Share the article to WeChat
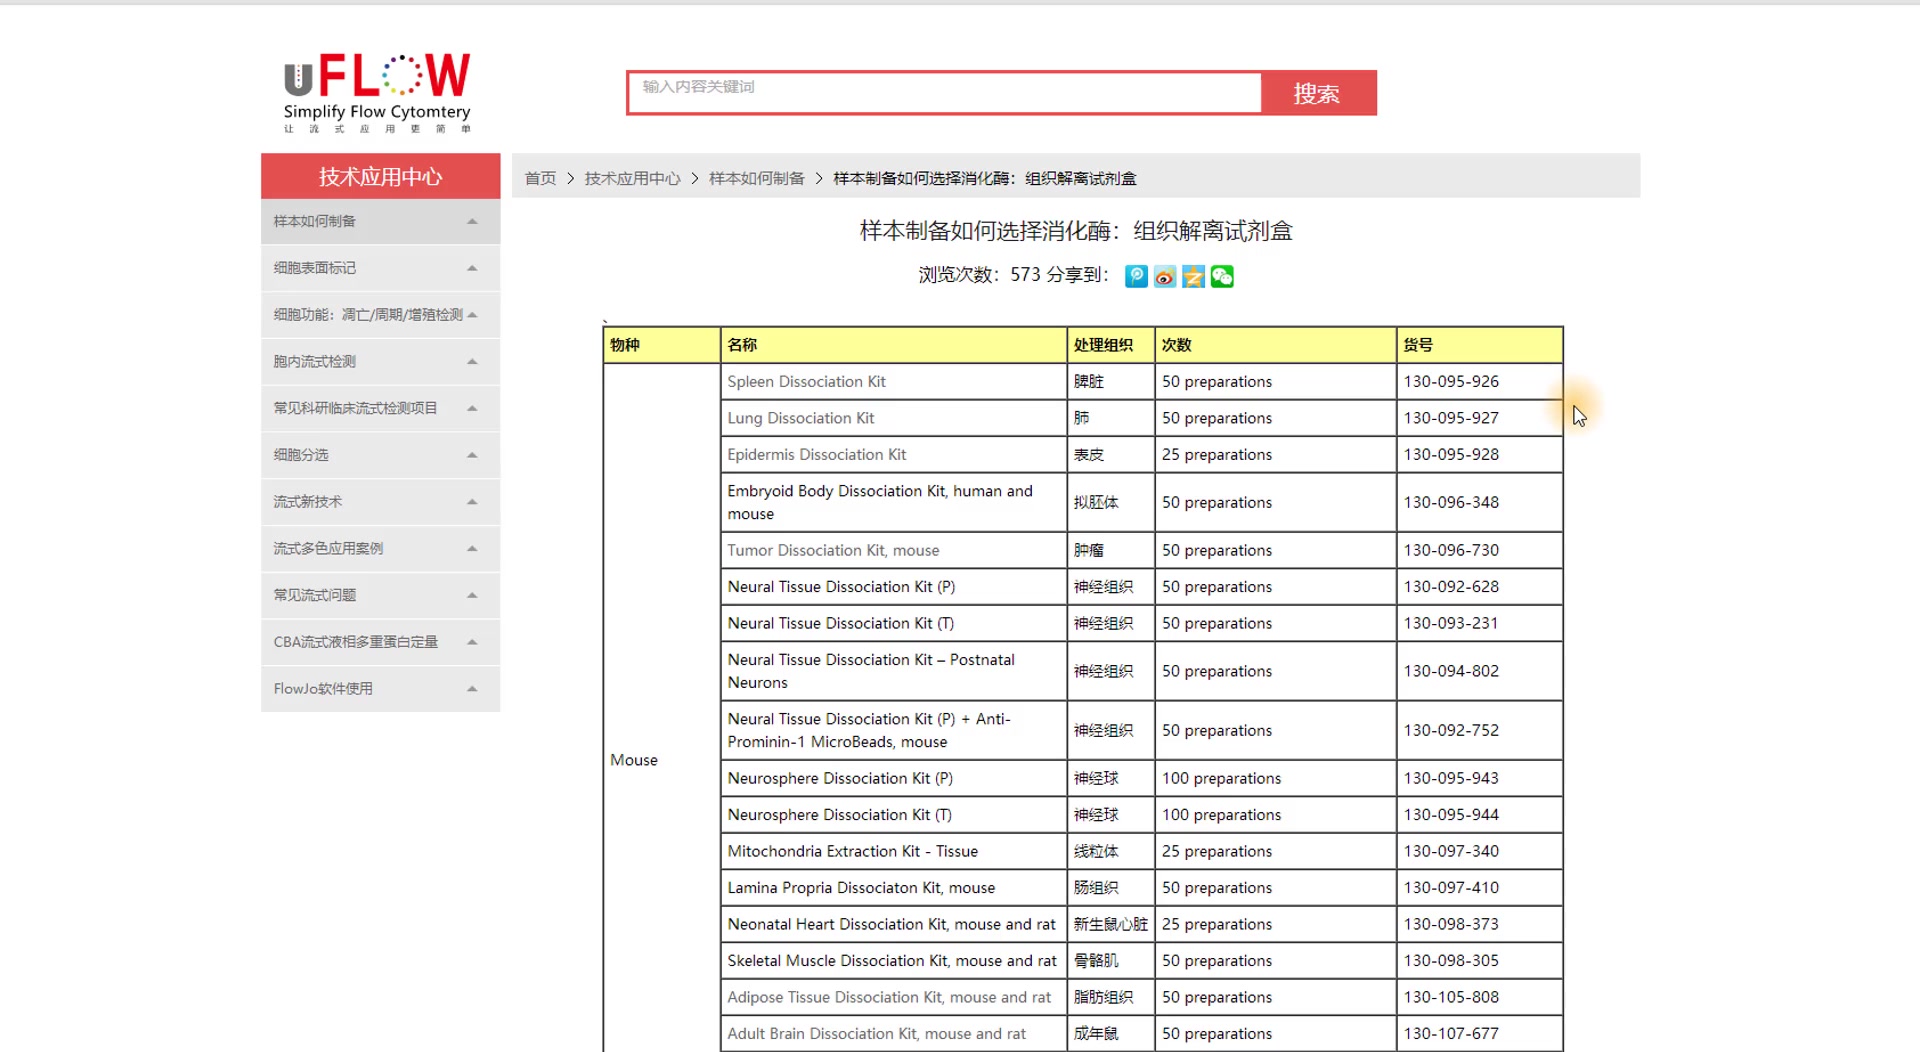This screenshot has height=1052, width=1920. pos(1222,276)
